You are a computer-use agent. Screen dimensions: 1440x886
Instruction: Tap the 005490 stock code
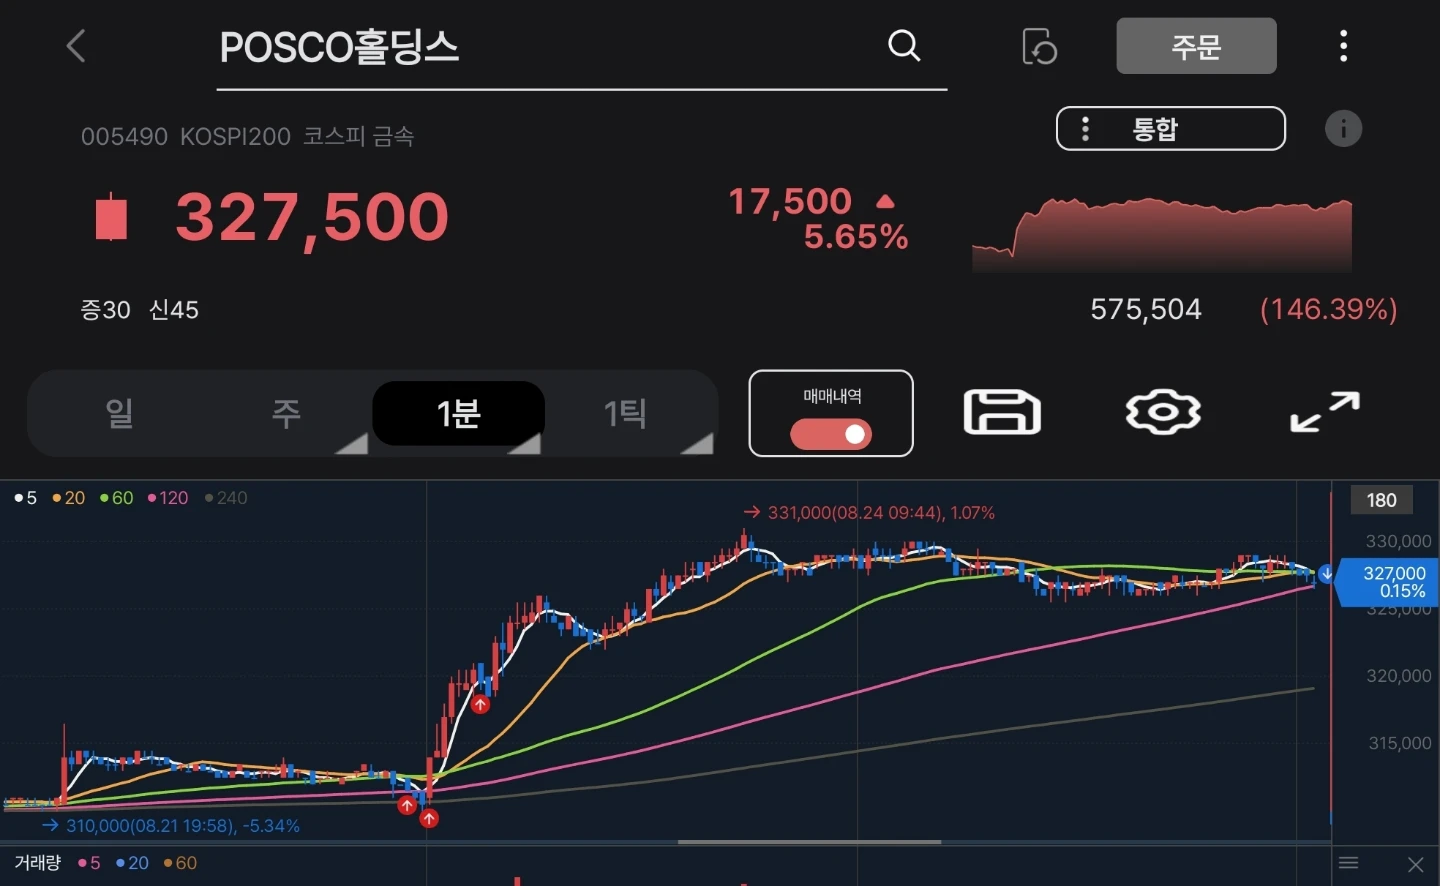[124, 137]
